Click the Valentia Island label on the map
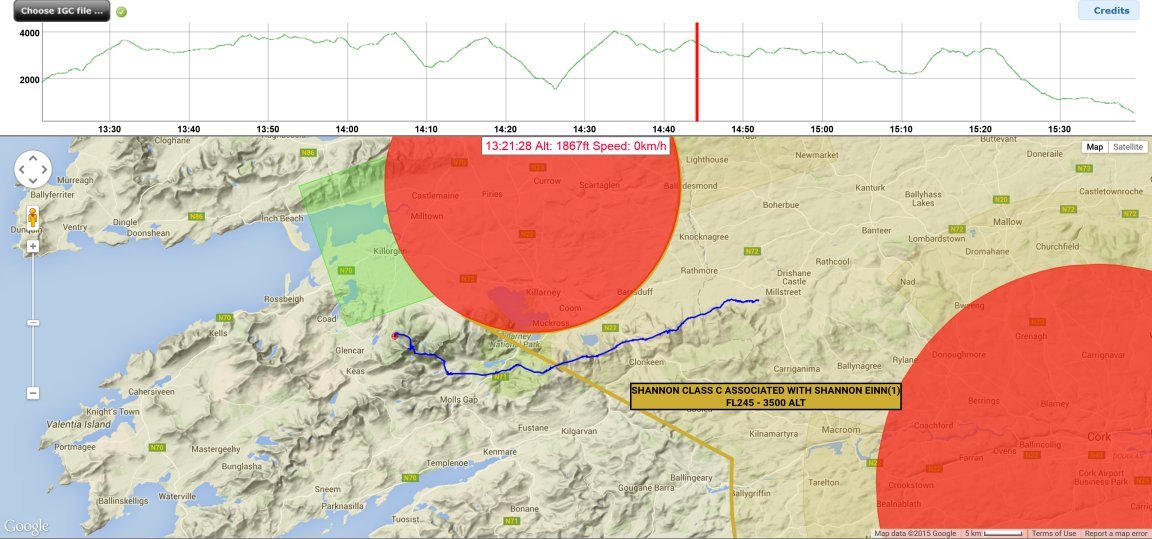The height and width of the screenshot is (539, 1152). [79, 424]
